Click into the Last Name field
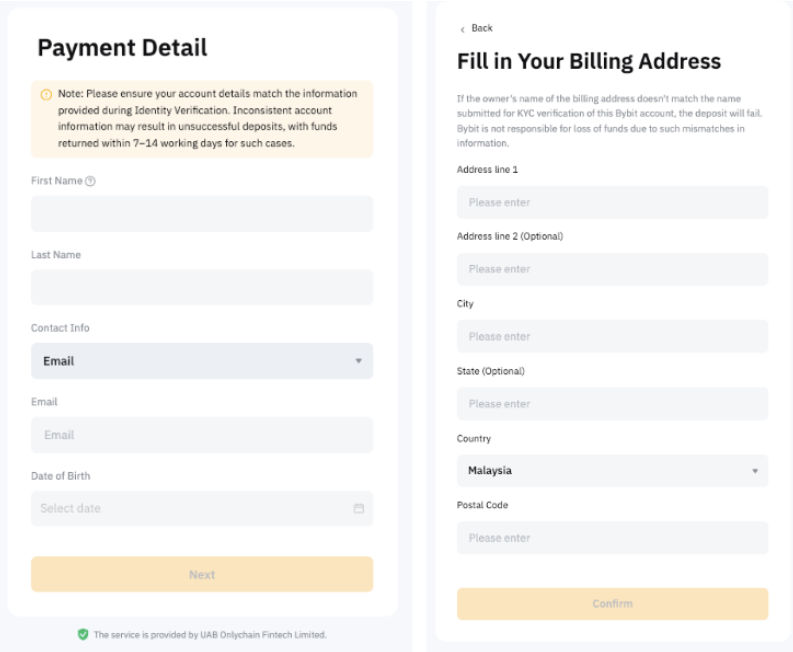This screenshot has width=793, height=652. (x=201, y=287)
